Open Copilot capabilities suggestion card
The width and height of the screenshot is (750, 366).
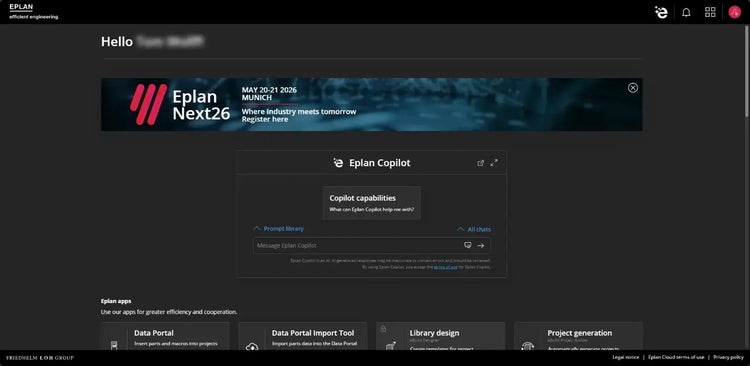pos(372,203)
